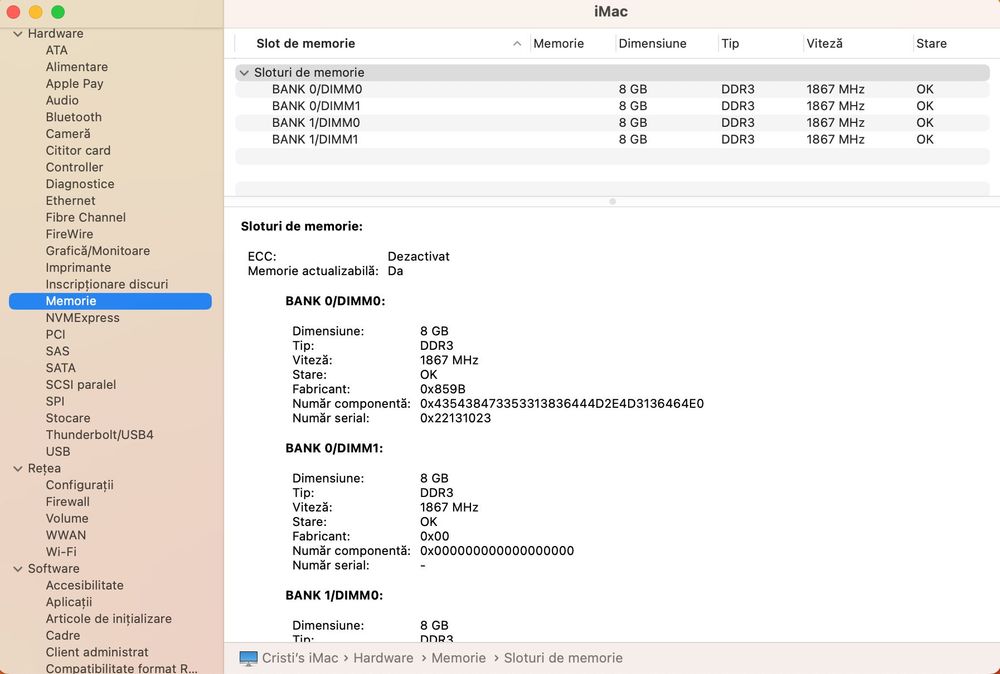Viewport: 1000px width, 674px height.
Task: Open SATA in the sidebar
Action: (x=61, y=368)
